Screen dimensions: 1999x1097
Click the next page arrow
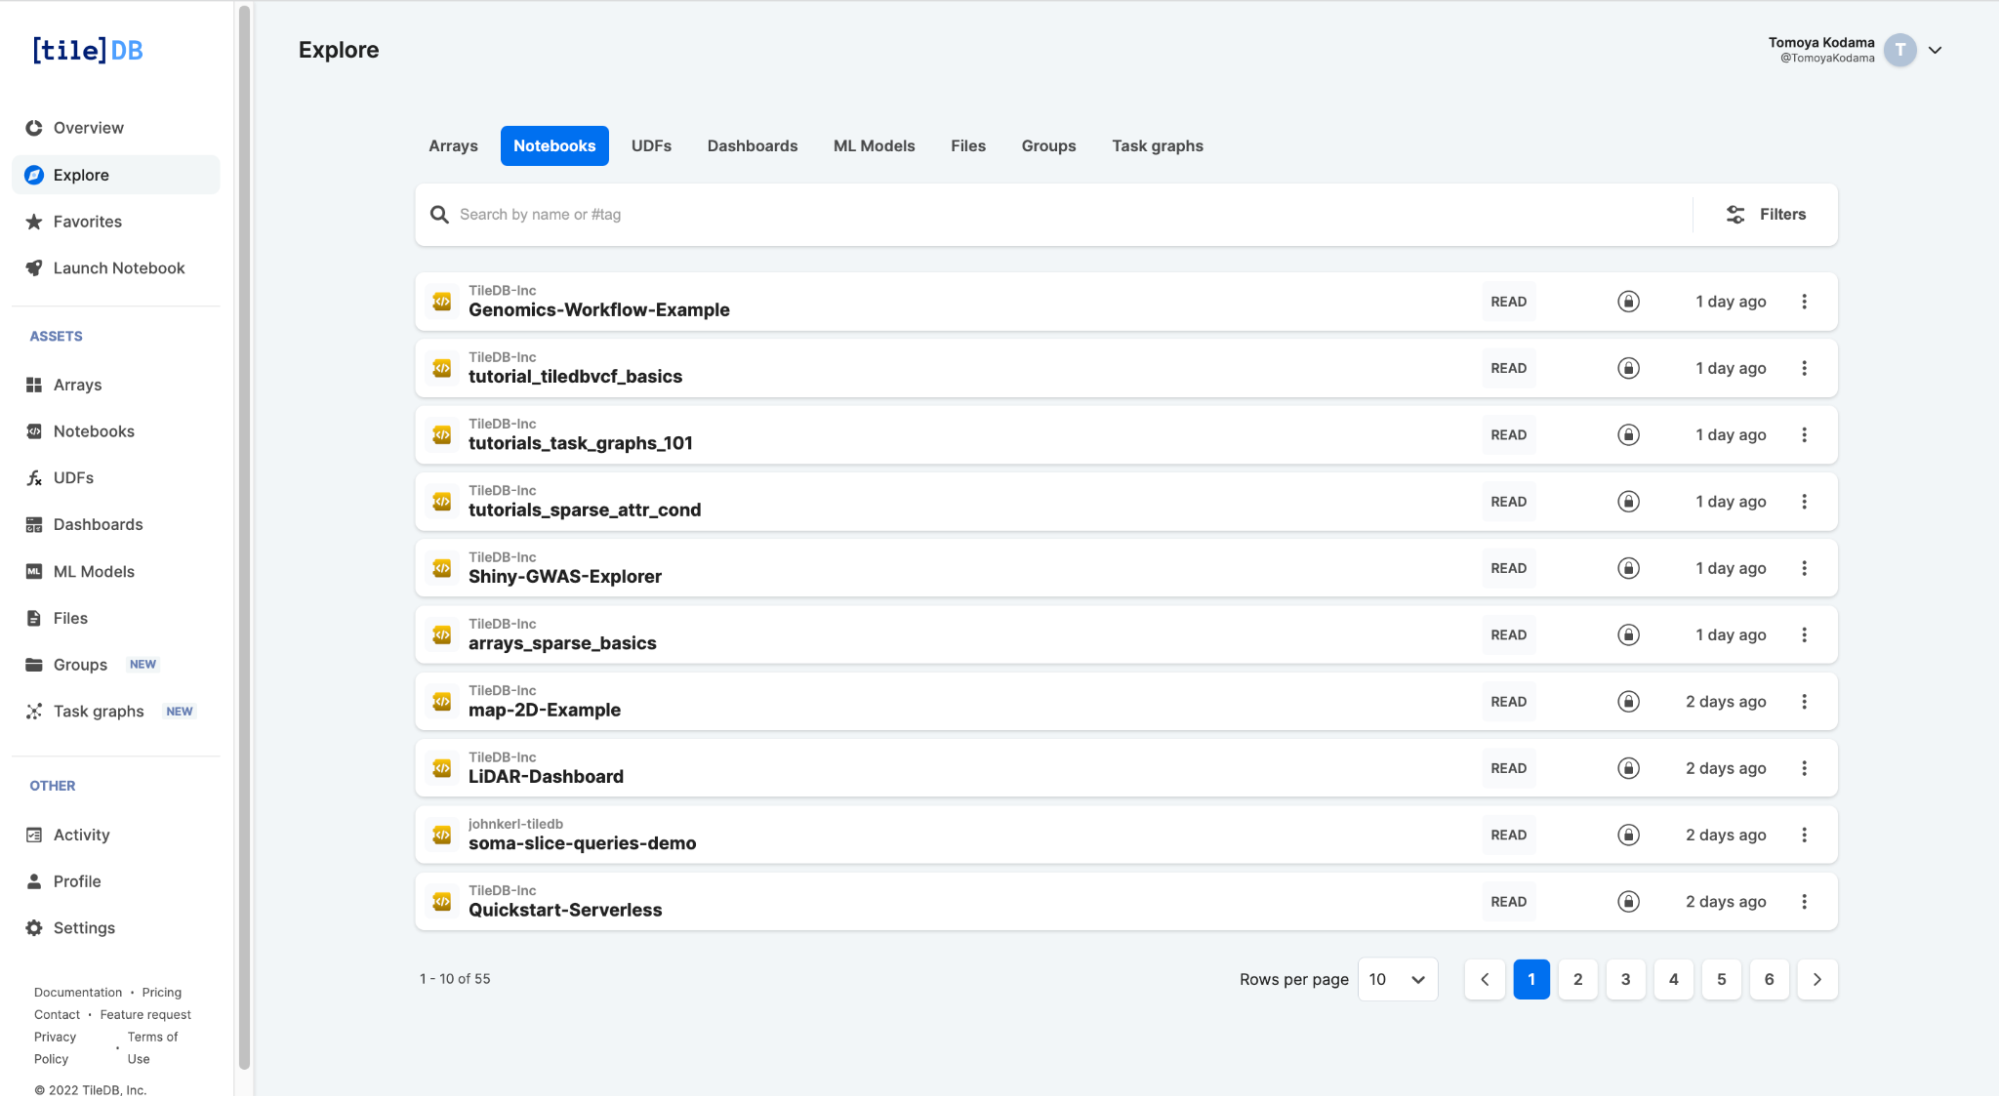(1817, 979)
